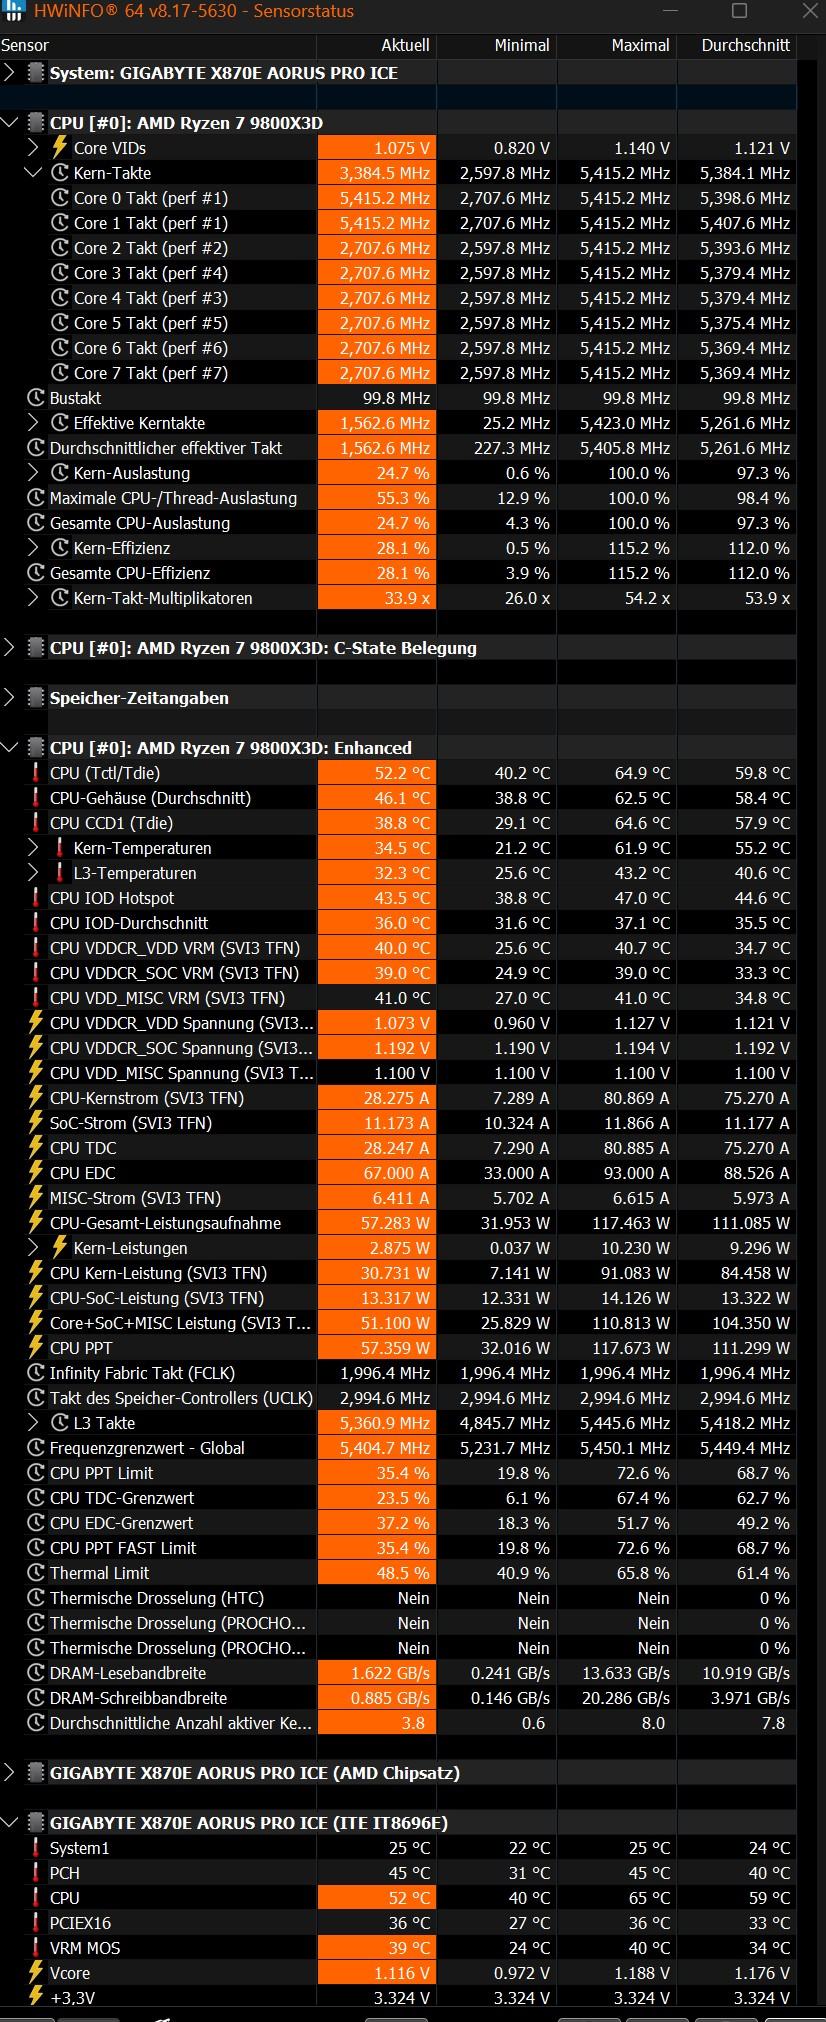Expand the System: GIGABYTE X870E AORUS PRO ICE group

10,72
